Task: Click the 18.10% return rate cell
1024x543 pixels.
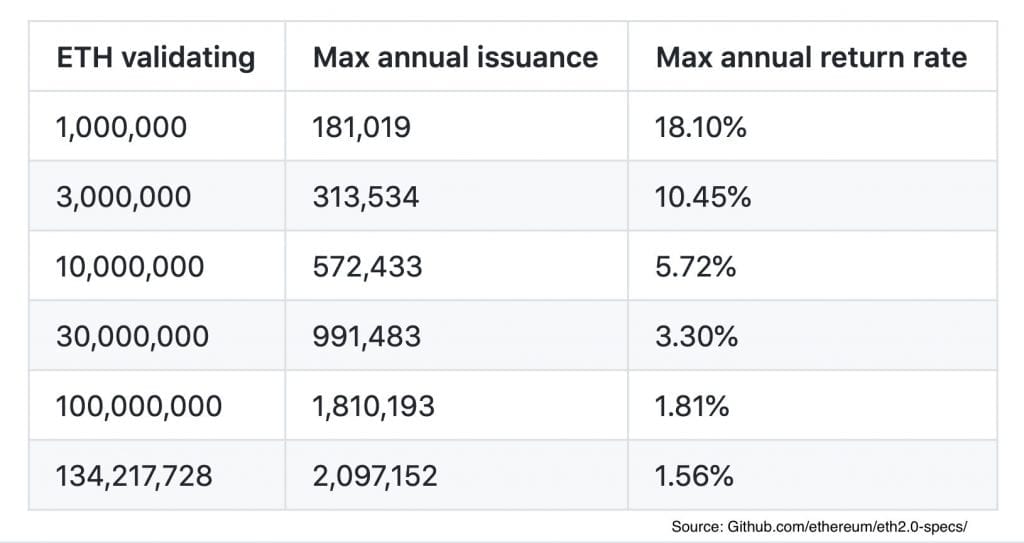Action: click(x=701, y=127)
